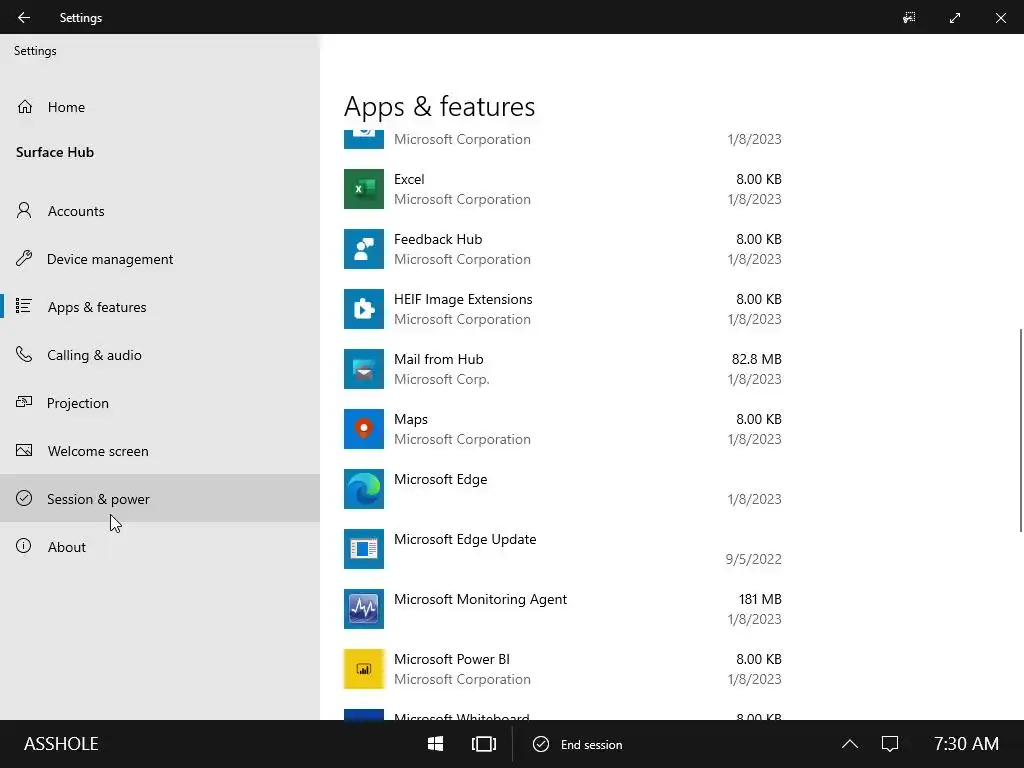Click the Maps location pin icon
The height and width of the screenshot is (768, 1024).
(x=364, y=429)
